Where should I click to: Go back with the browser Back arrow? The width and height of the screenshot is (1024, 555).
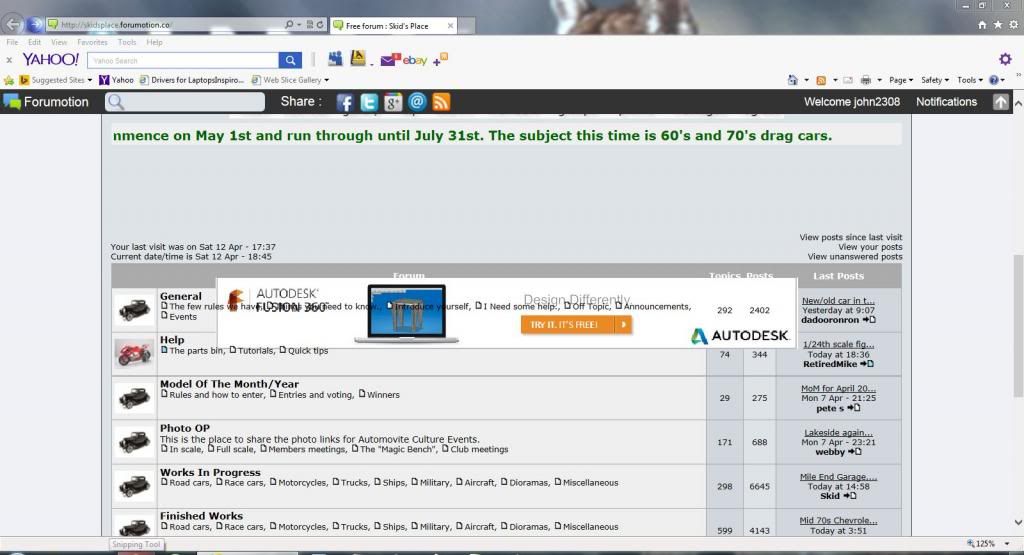(x=12, y=25)
